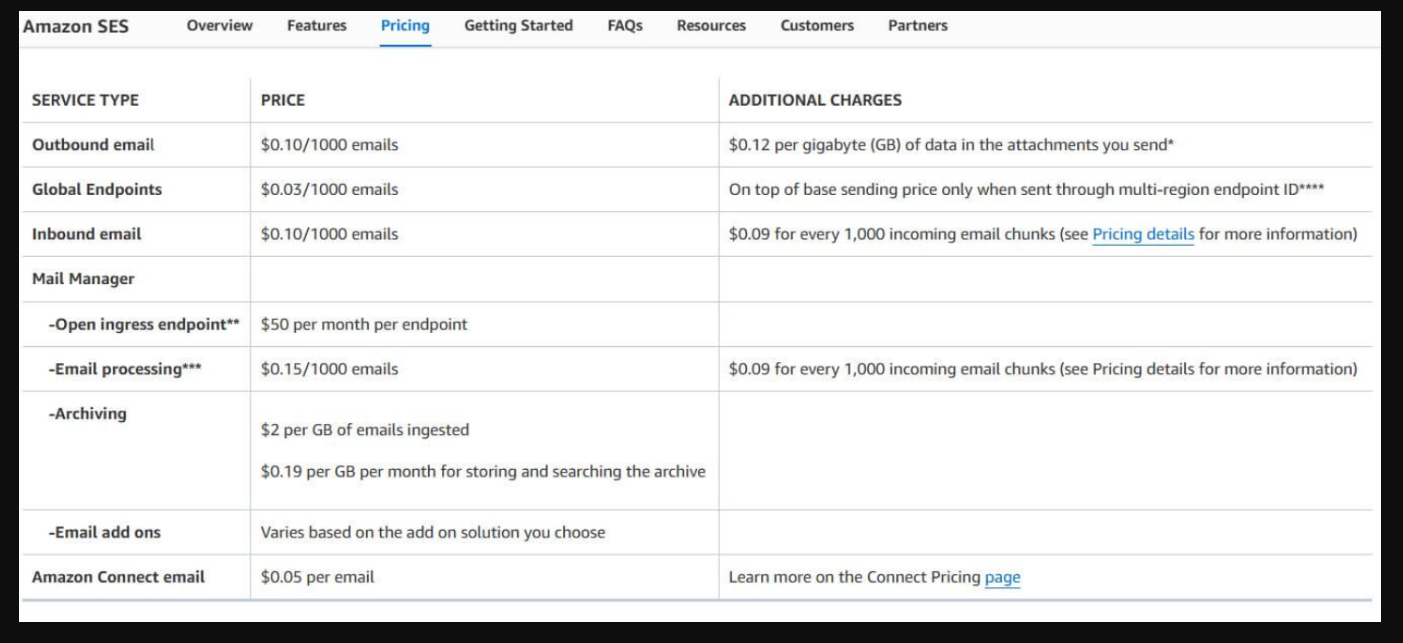The image size is (1403, 643).
Task: Click the -Archiving row label
Action: (x=87, y=413)
